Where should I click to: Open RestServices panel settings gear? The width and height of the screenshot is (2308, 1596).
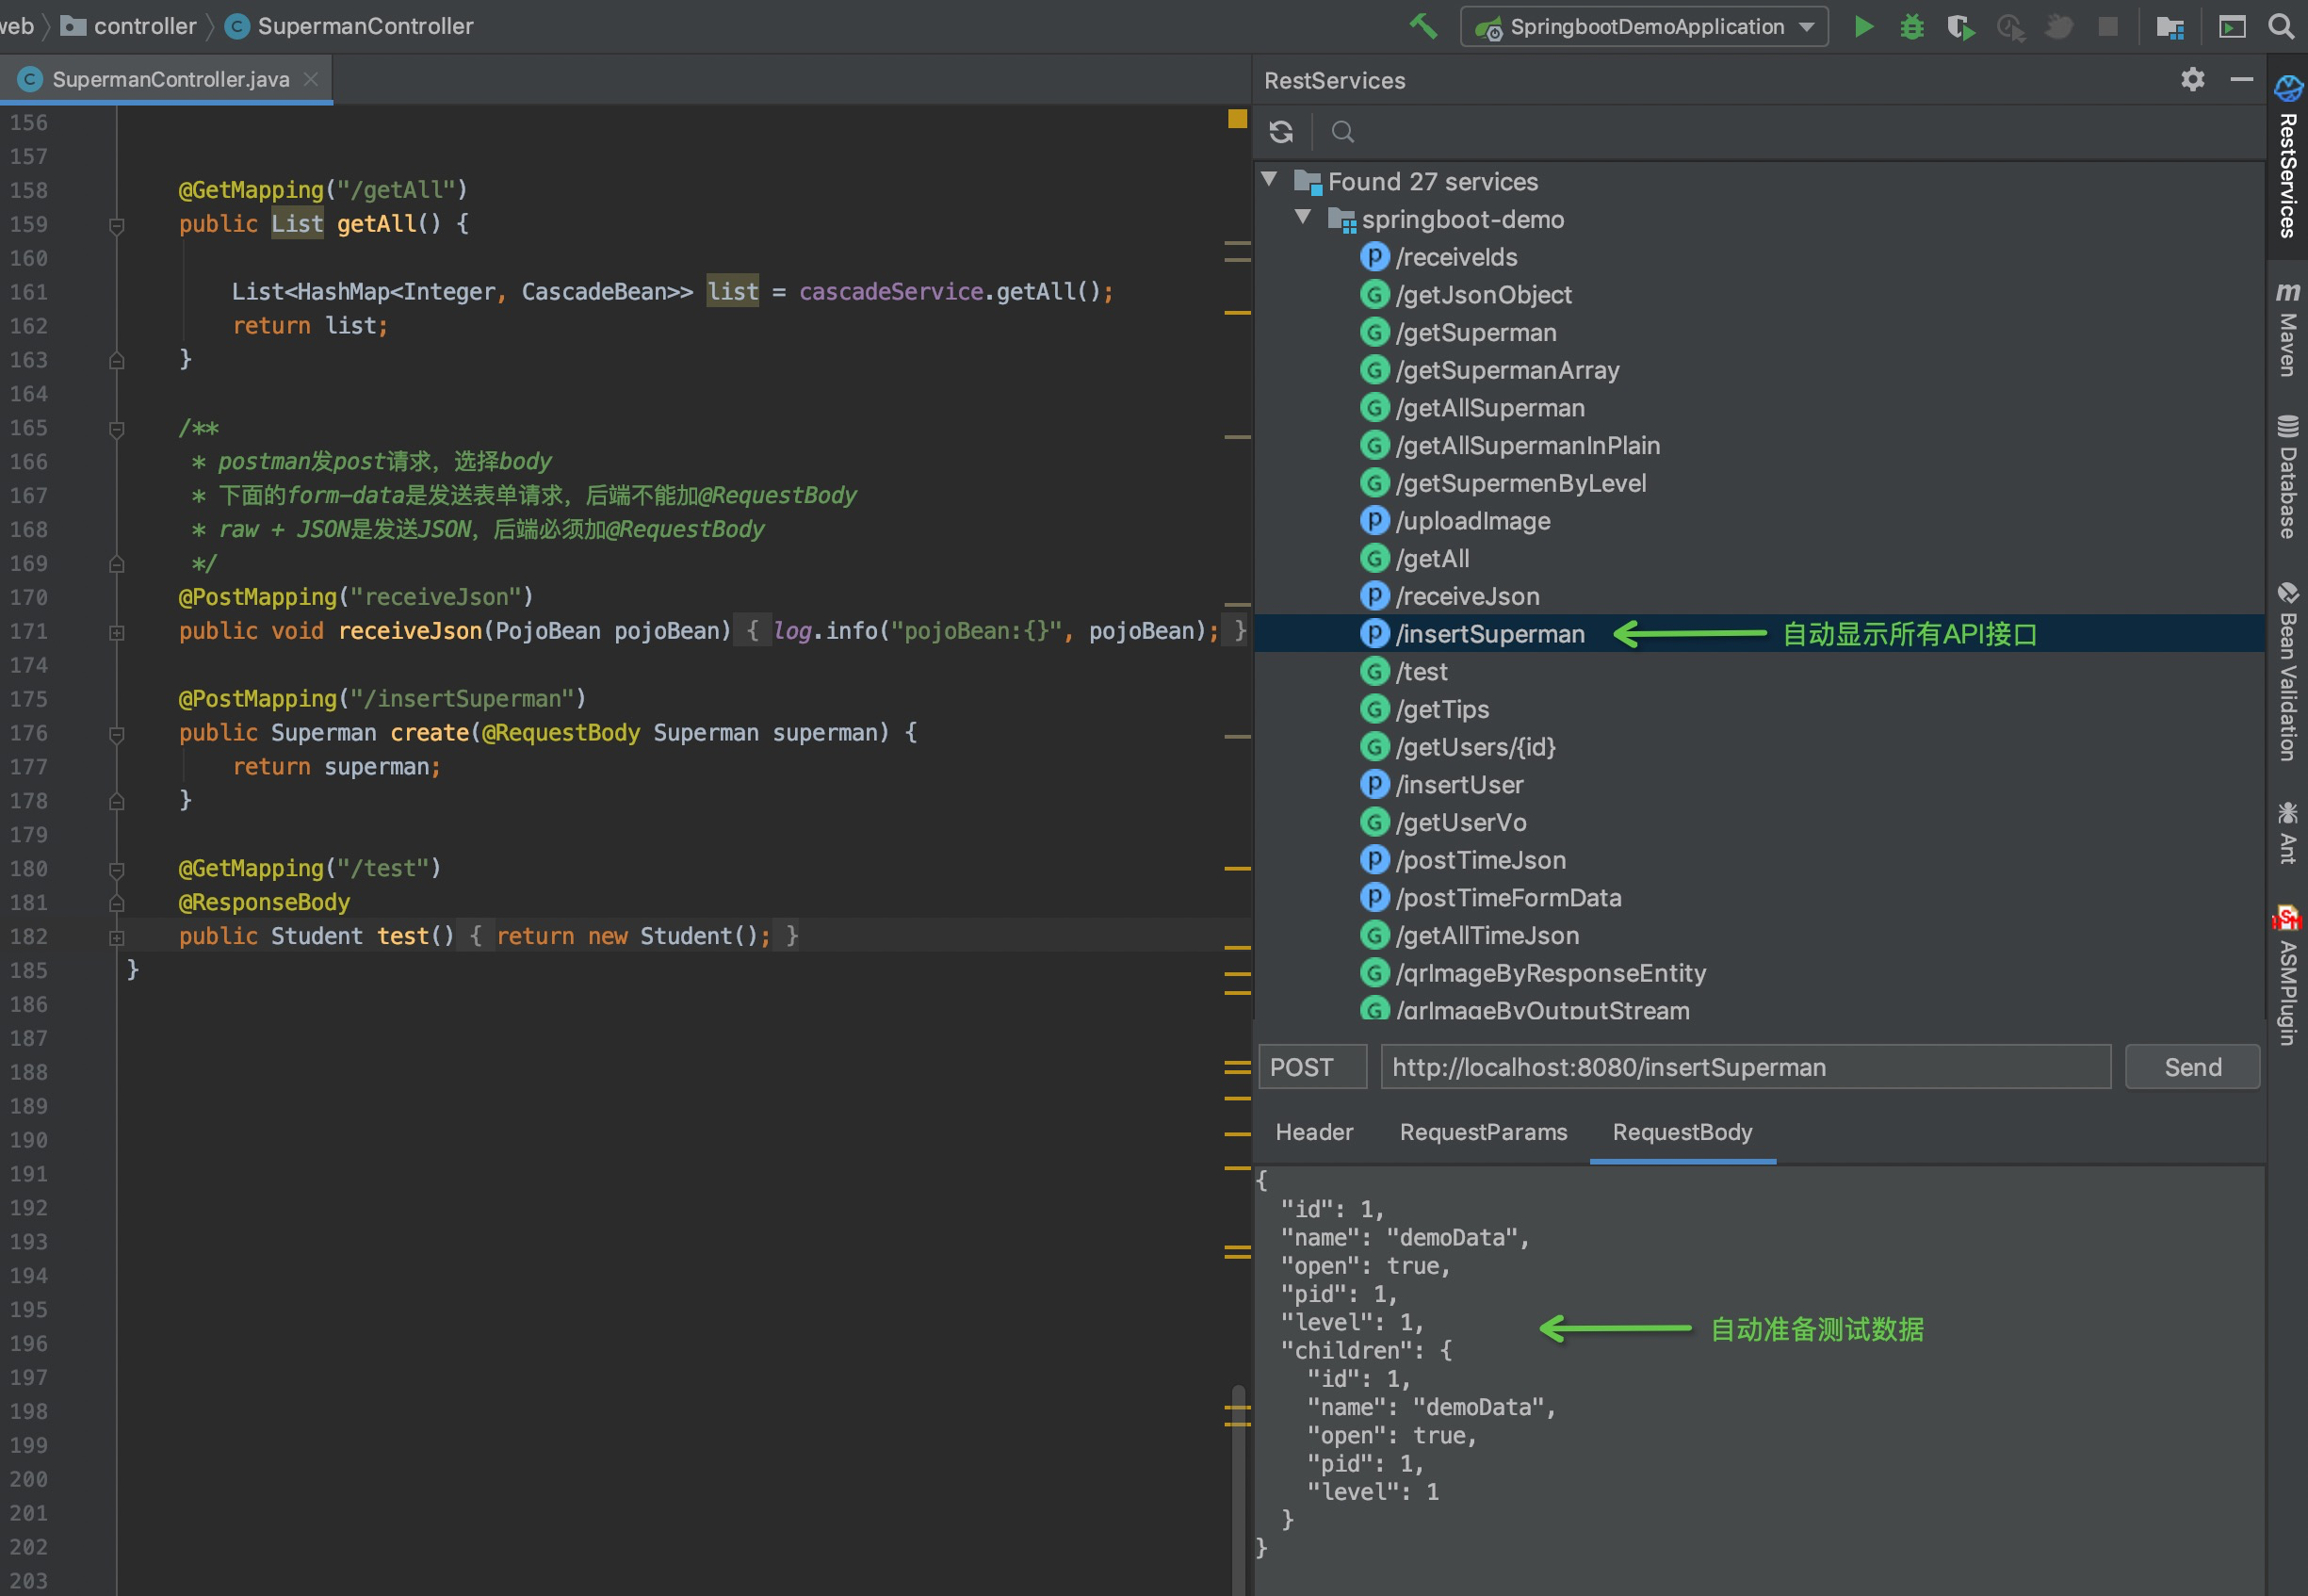tap(2192, 80)
